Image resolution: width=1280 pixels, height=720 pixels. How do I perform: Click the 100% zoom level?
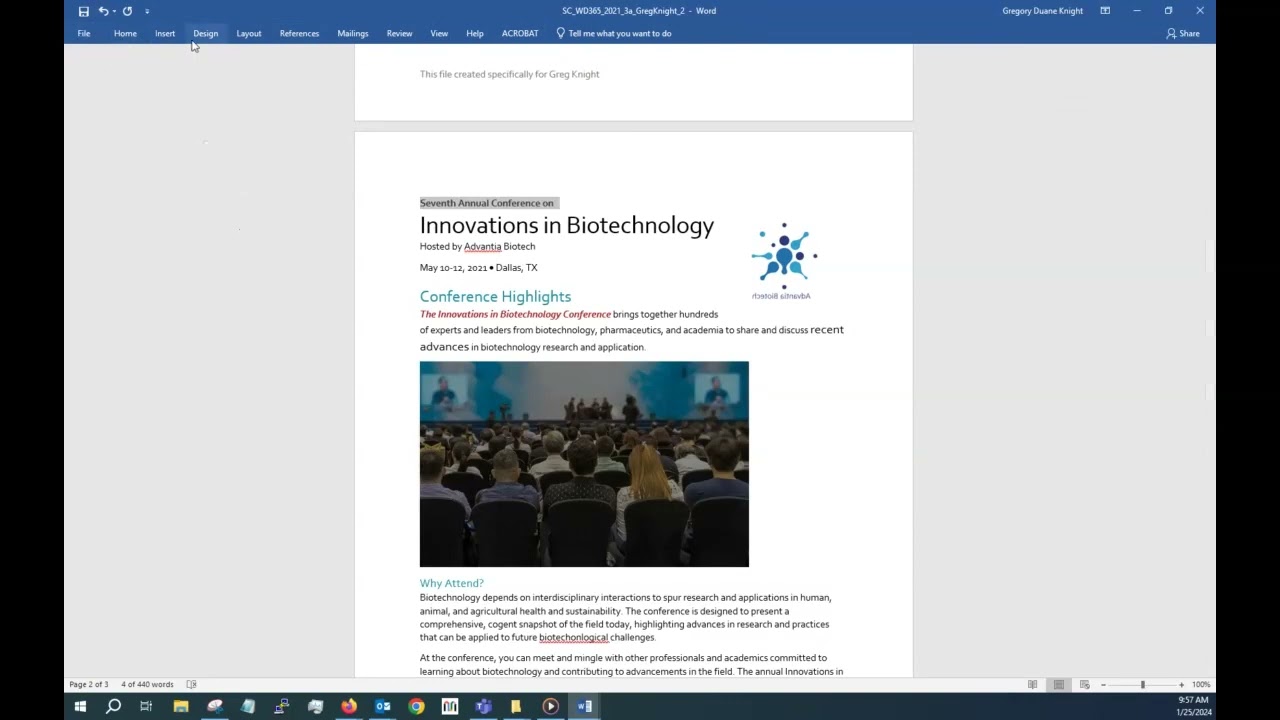pyautogui.click(x=1201, y=684)
